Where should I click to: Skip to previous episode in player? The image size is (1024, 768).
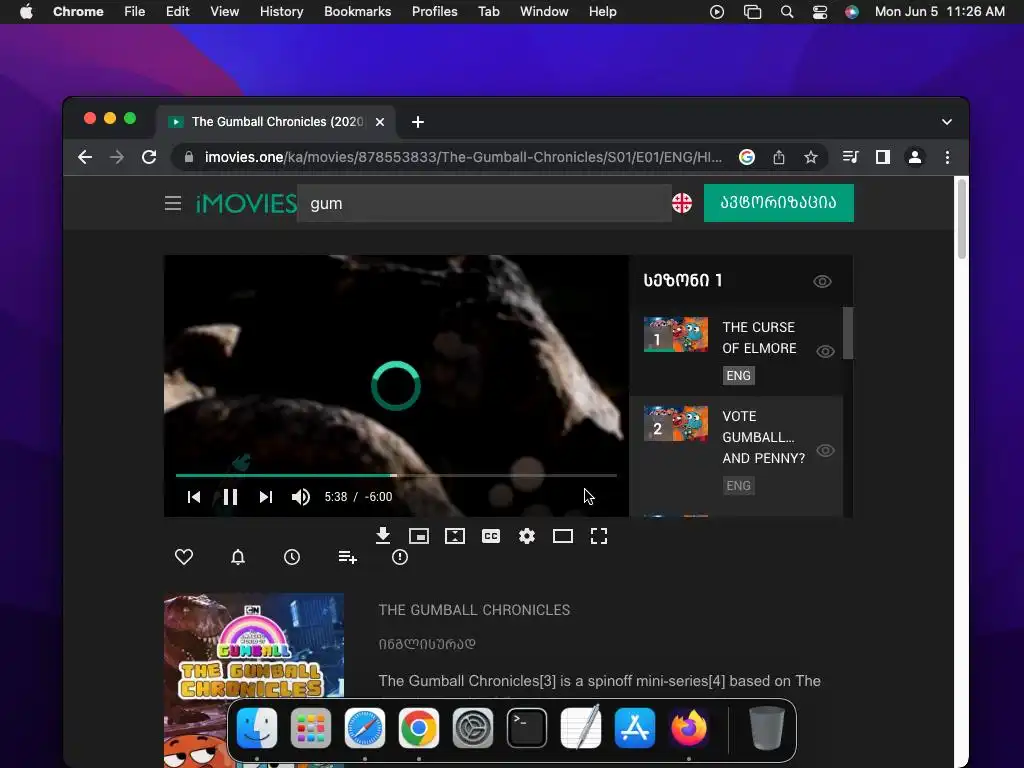[194, 497]
